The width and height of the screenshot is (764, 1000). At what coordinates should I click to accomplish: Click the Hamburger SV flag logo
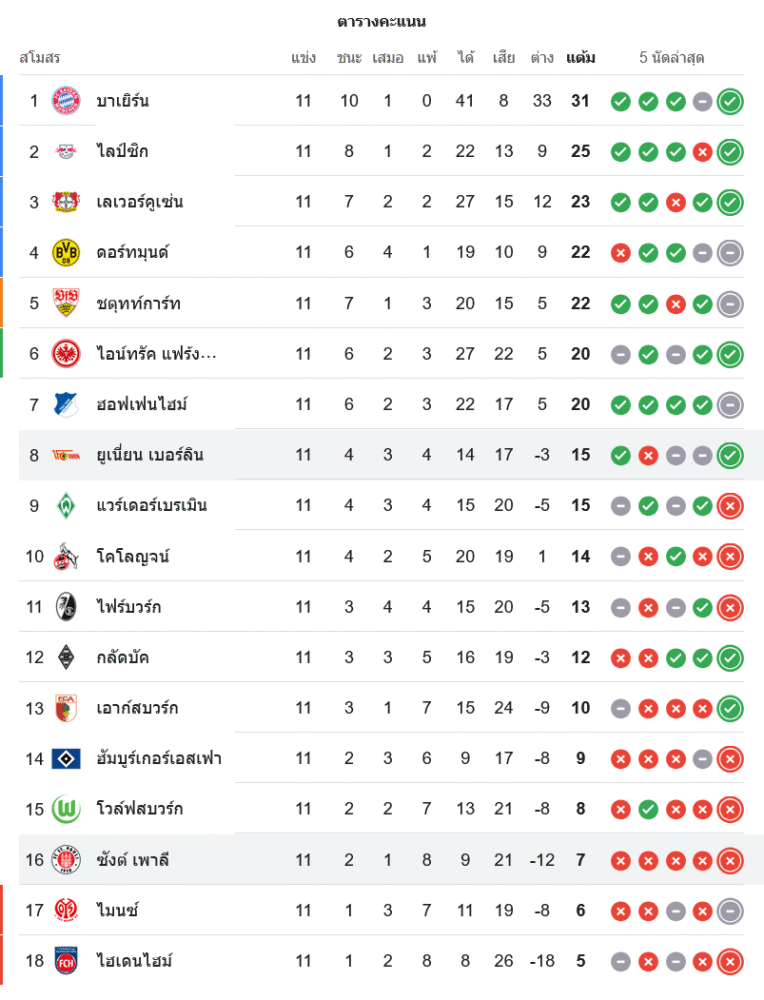click(x=66, y=758)
